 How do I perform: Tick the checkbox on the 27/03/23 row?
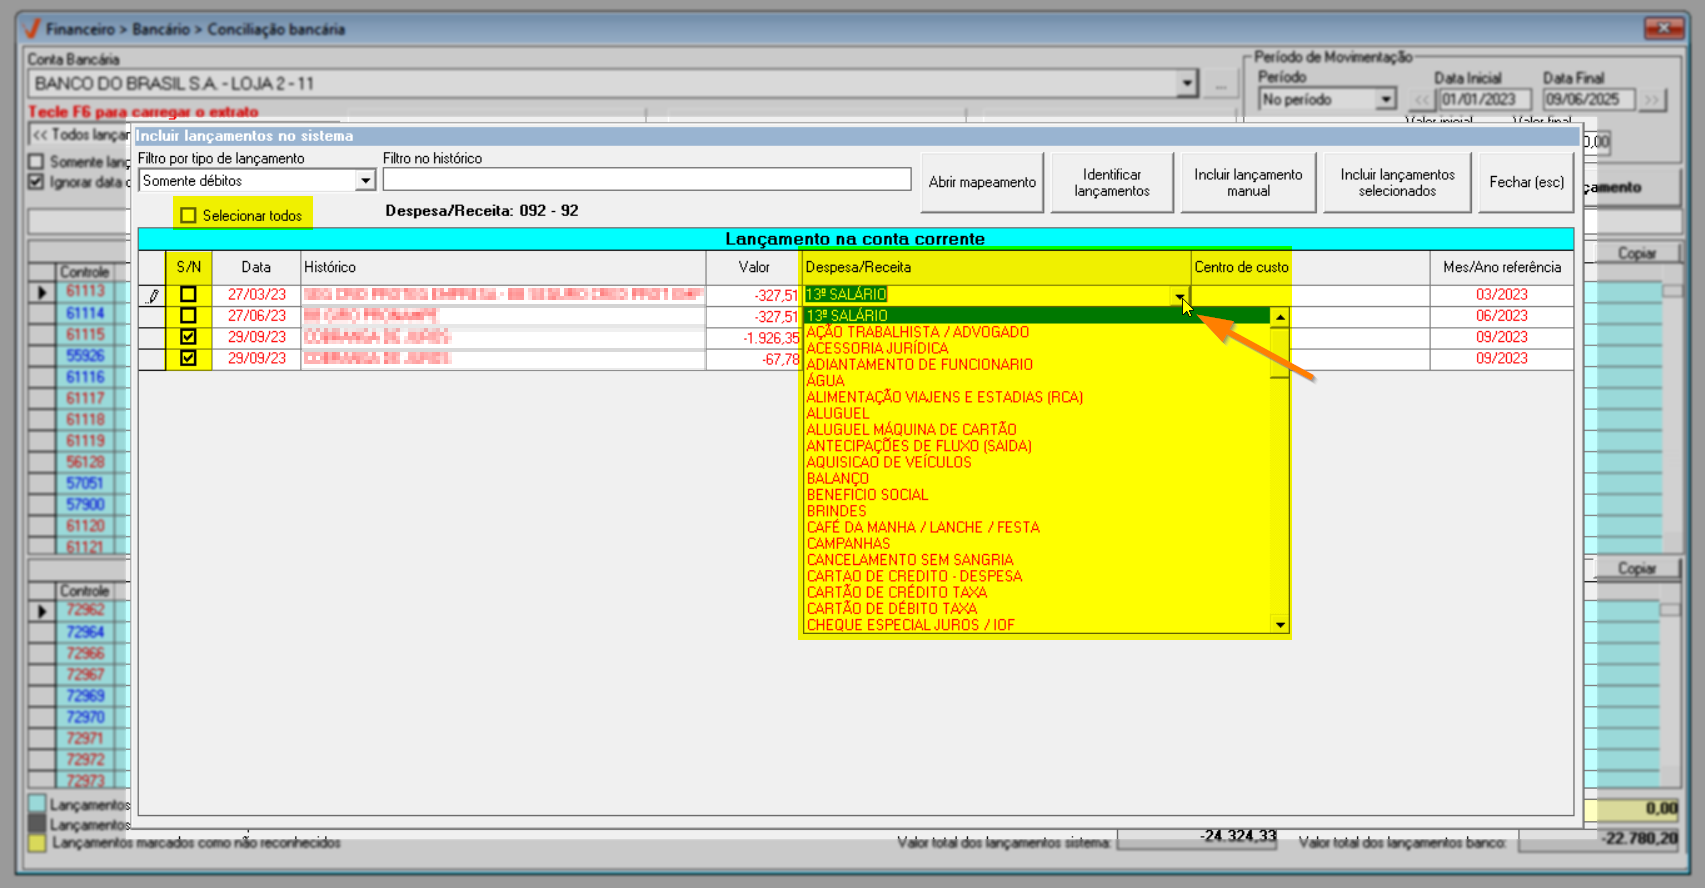188,294
